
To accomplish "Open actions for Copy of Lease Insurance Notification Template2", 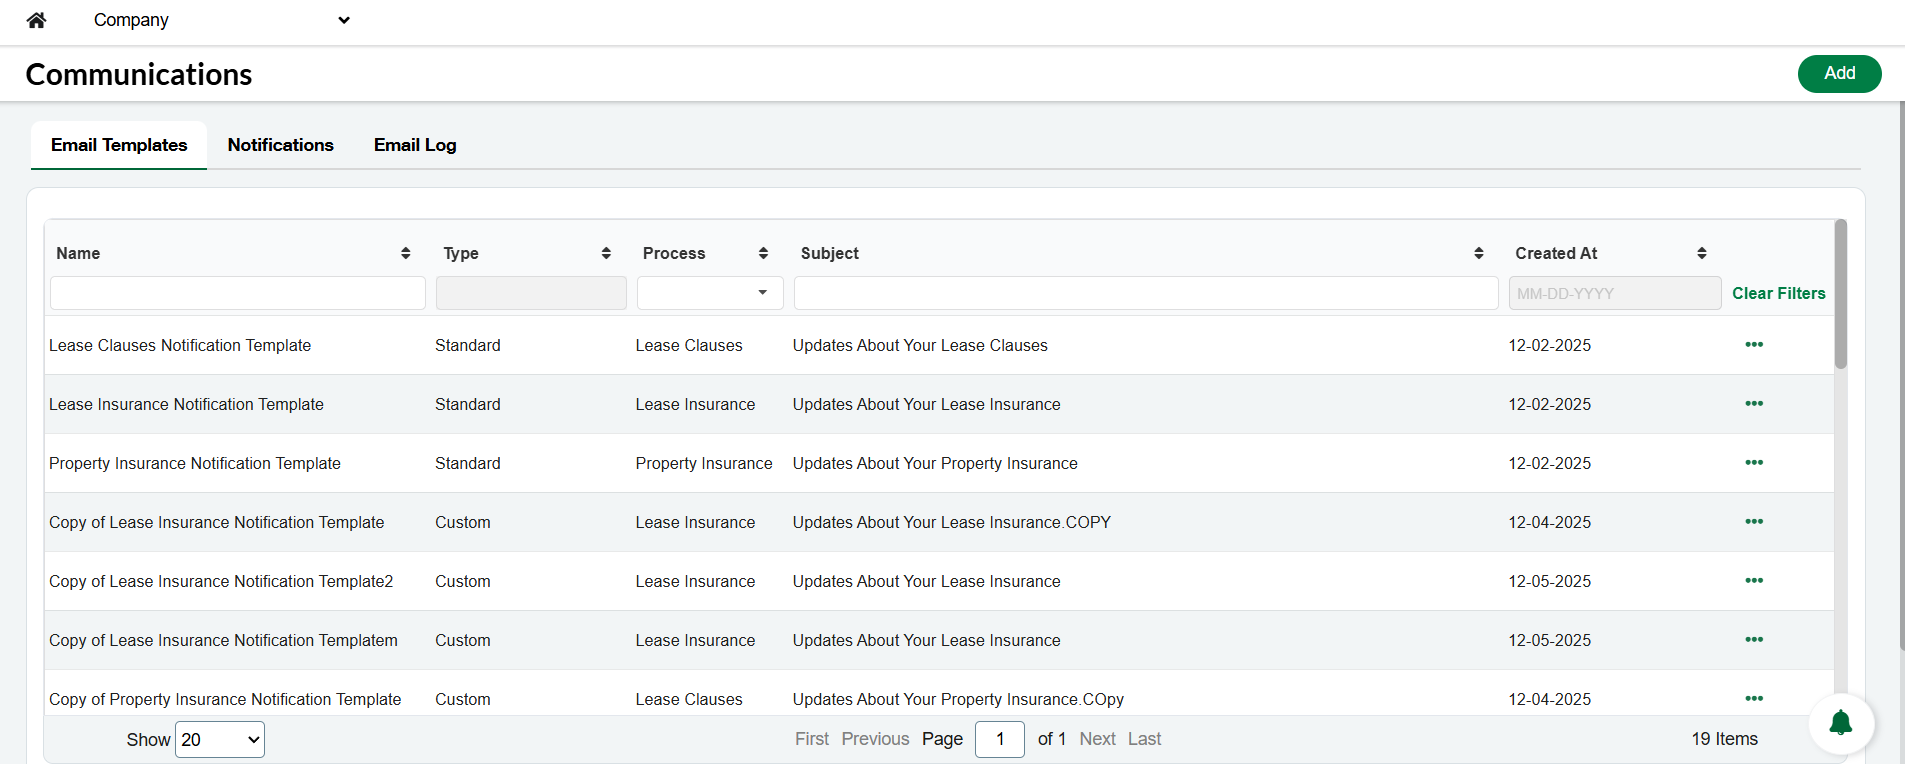I will (1754, 581).
